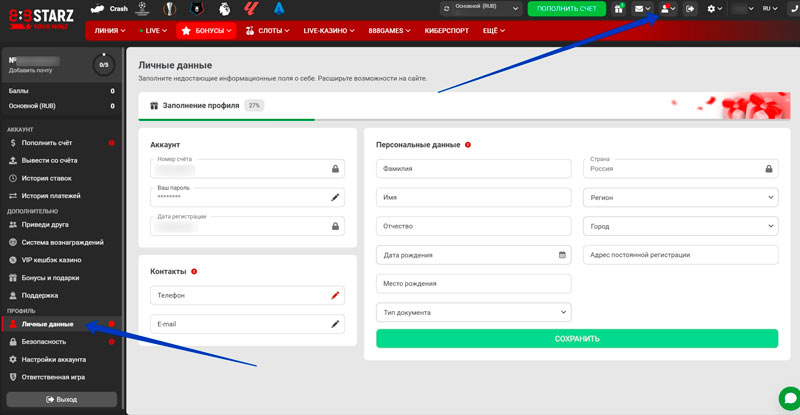Click the green Сохранить button
This screenshot has width=800, height=415.
pos(577,339)
